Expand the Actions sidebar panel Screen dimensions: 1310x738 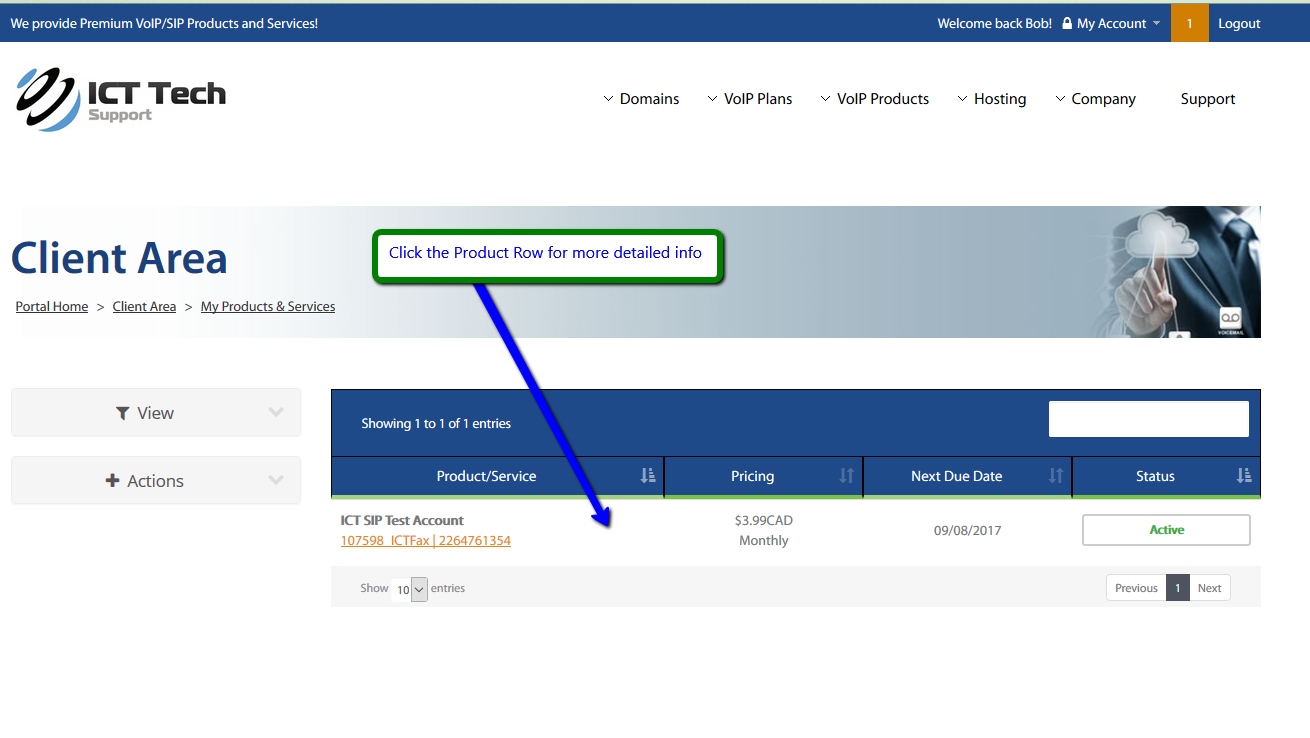tap(156, 481)
